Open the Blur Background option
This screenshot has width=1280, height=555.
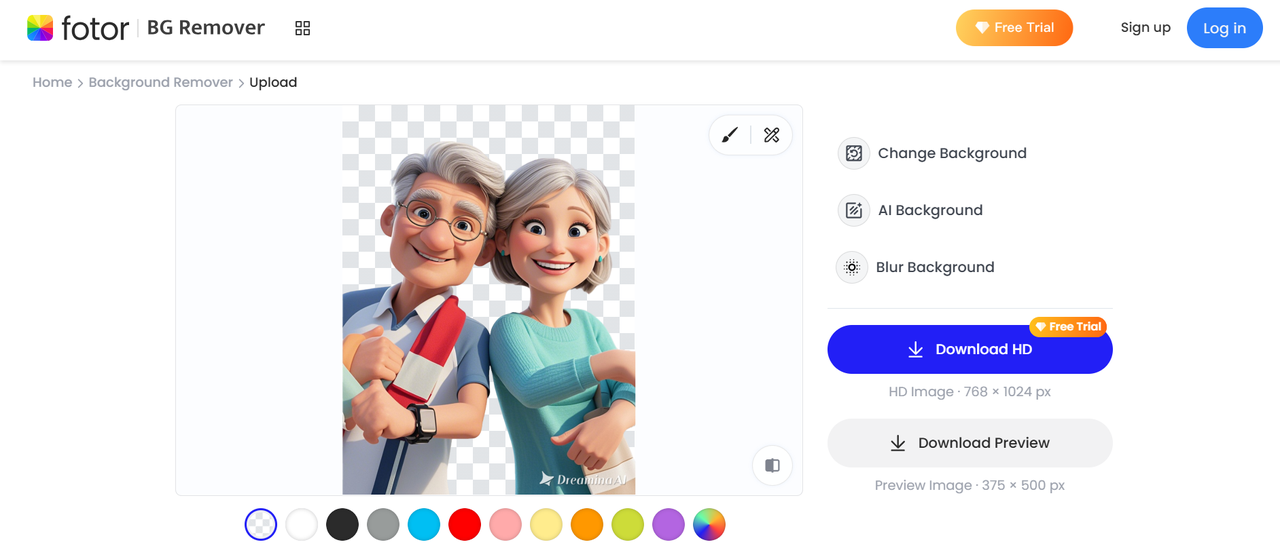pos(935,267)
